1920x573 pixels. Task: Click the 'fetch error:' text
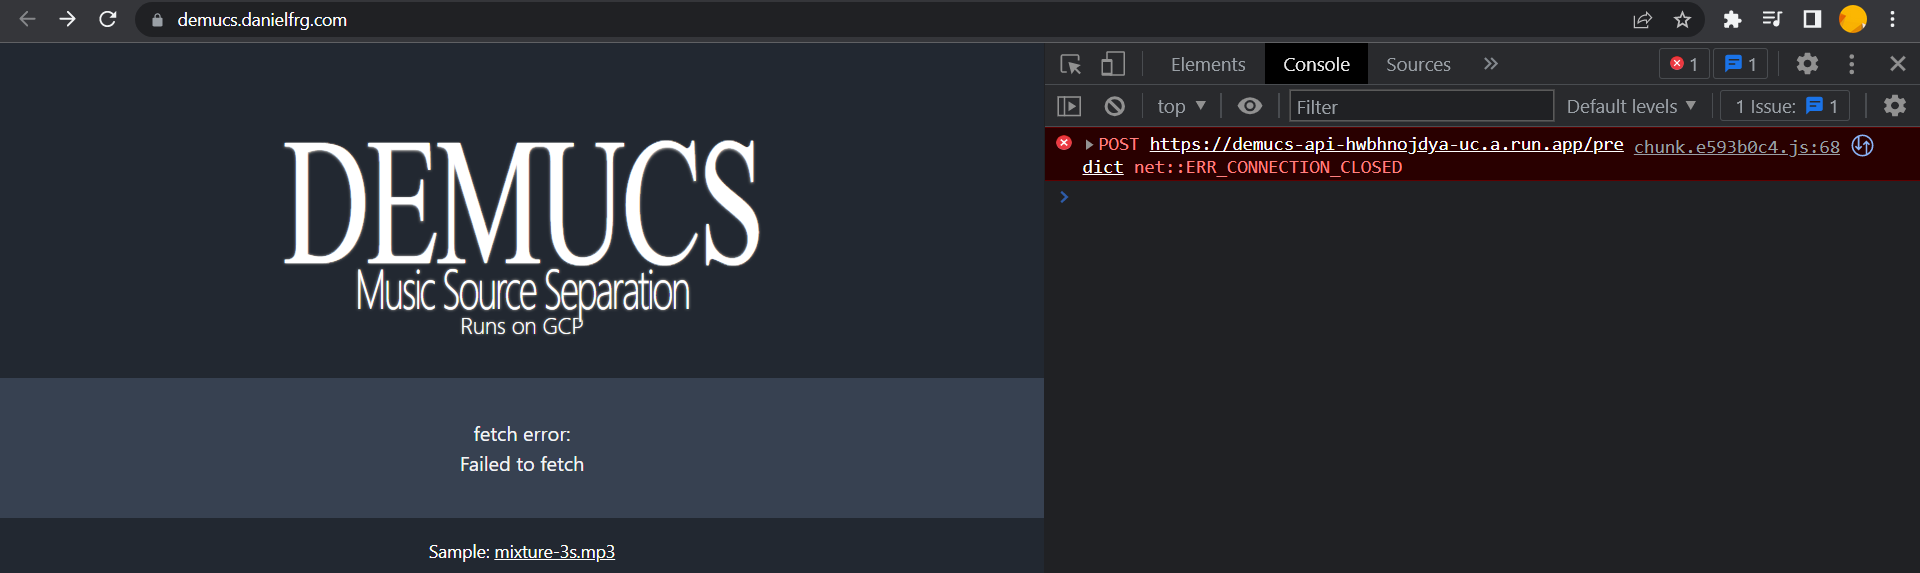click(522, 434)
